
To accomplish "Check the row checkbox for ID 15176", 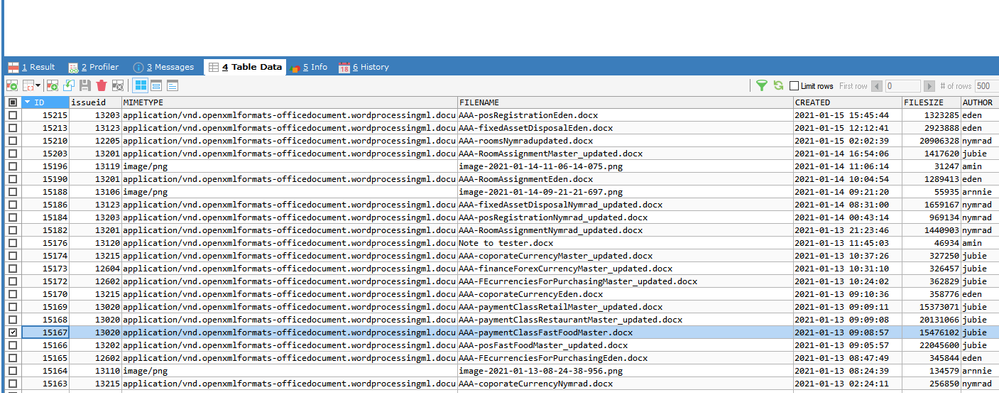I will click(12, 243).
